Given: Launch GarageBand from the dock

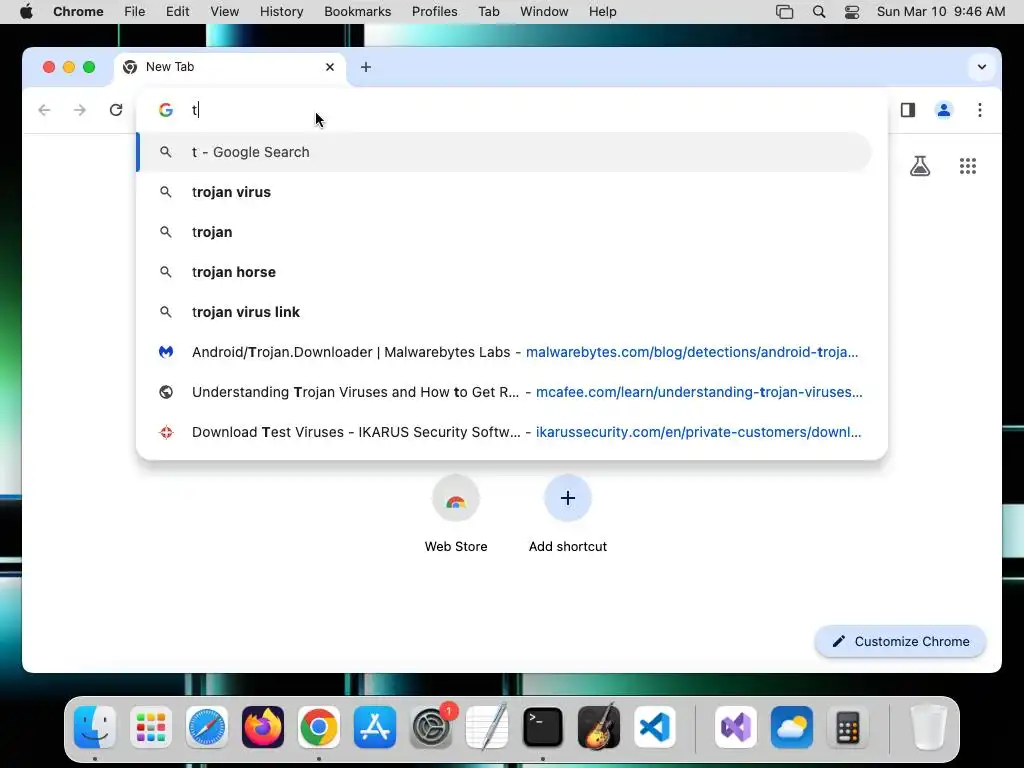Looking at the screenshot, I should click(599, 727).
